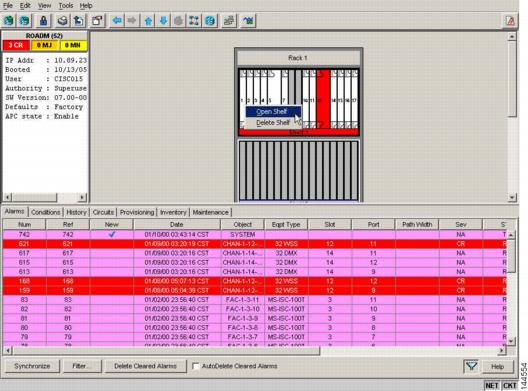
Task: Click the blue back arrow icon
Action: point(117,21)
